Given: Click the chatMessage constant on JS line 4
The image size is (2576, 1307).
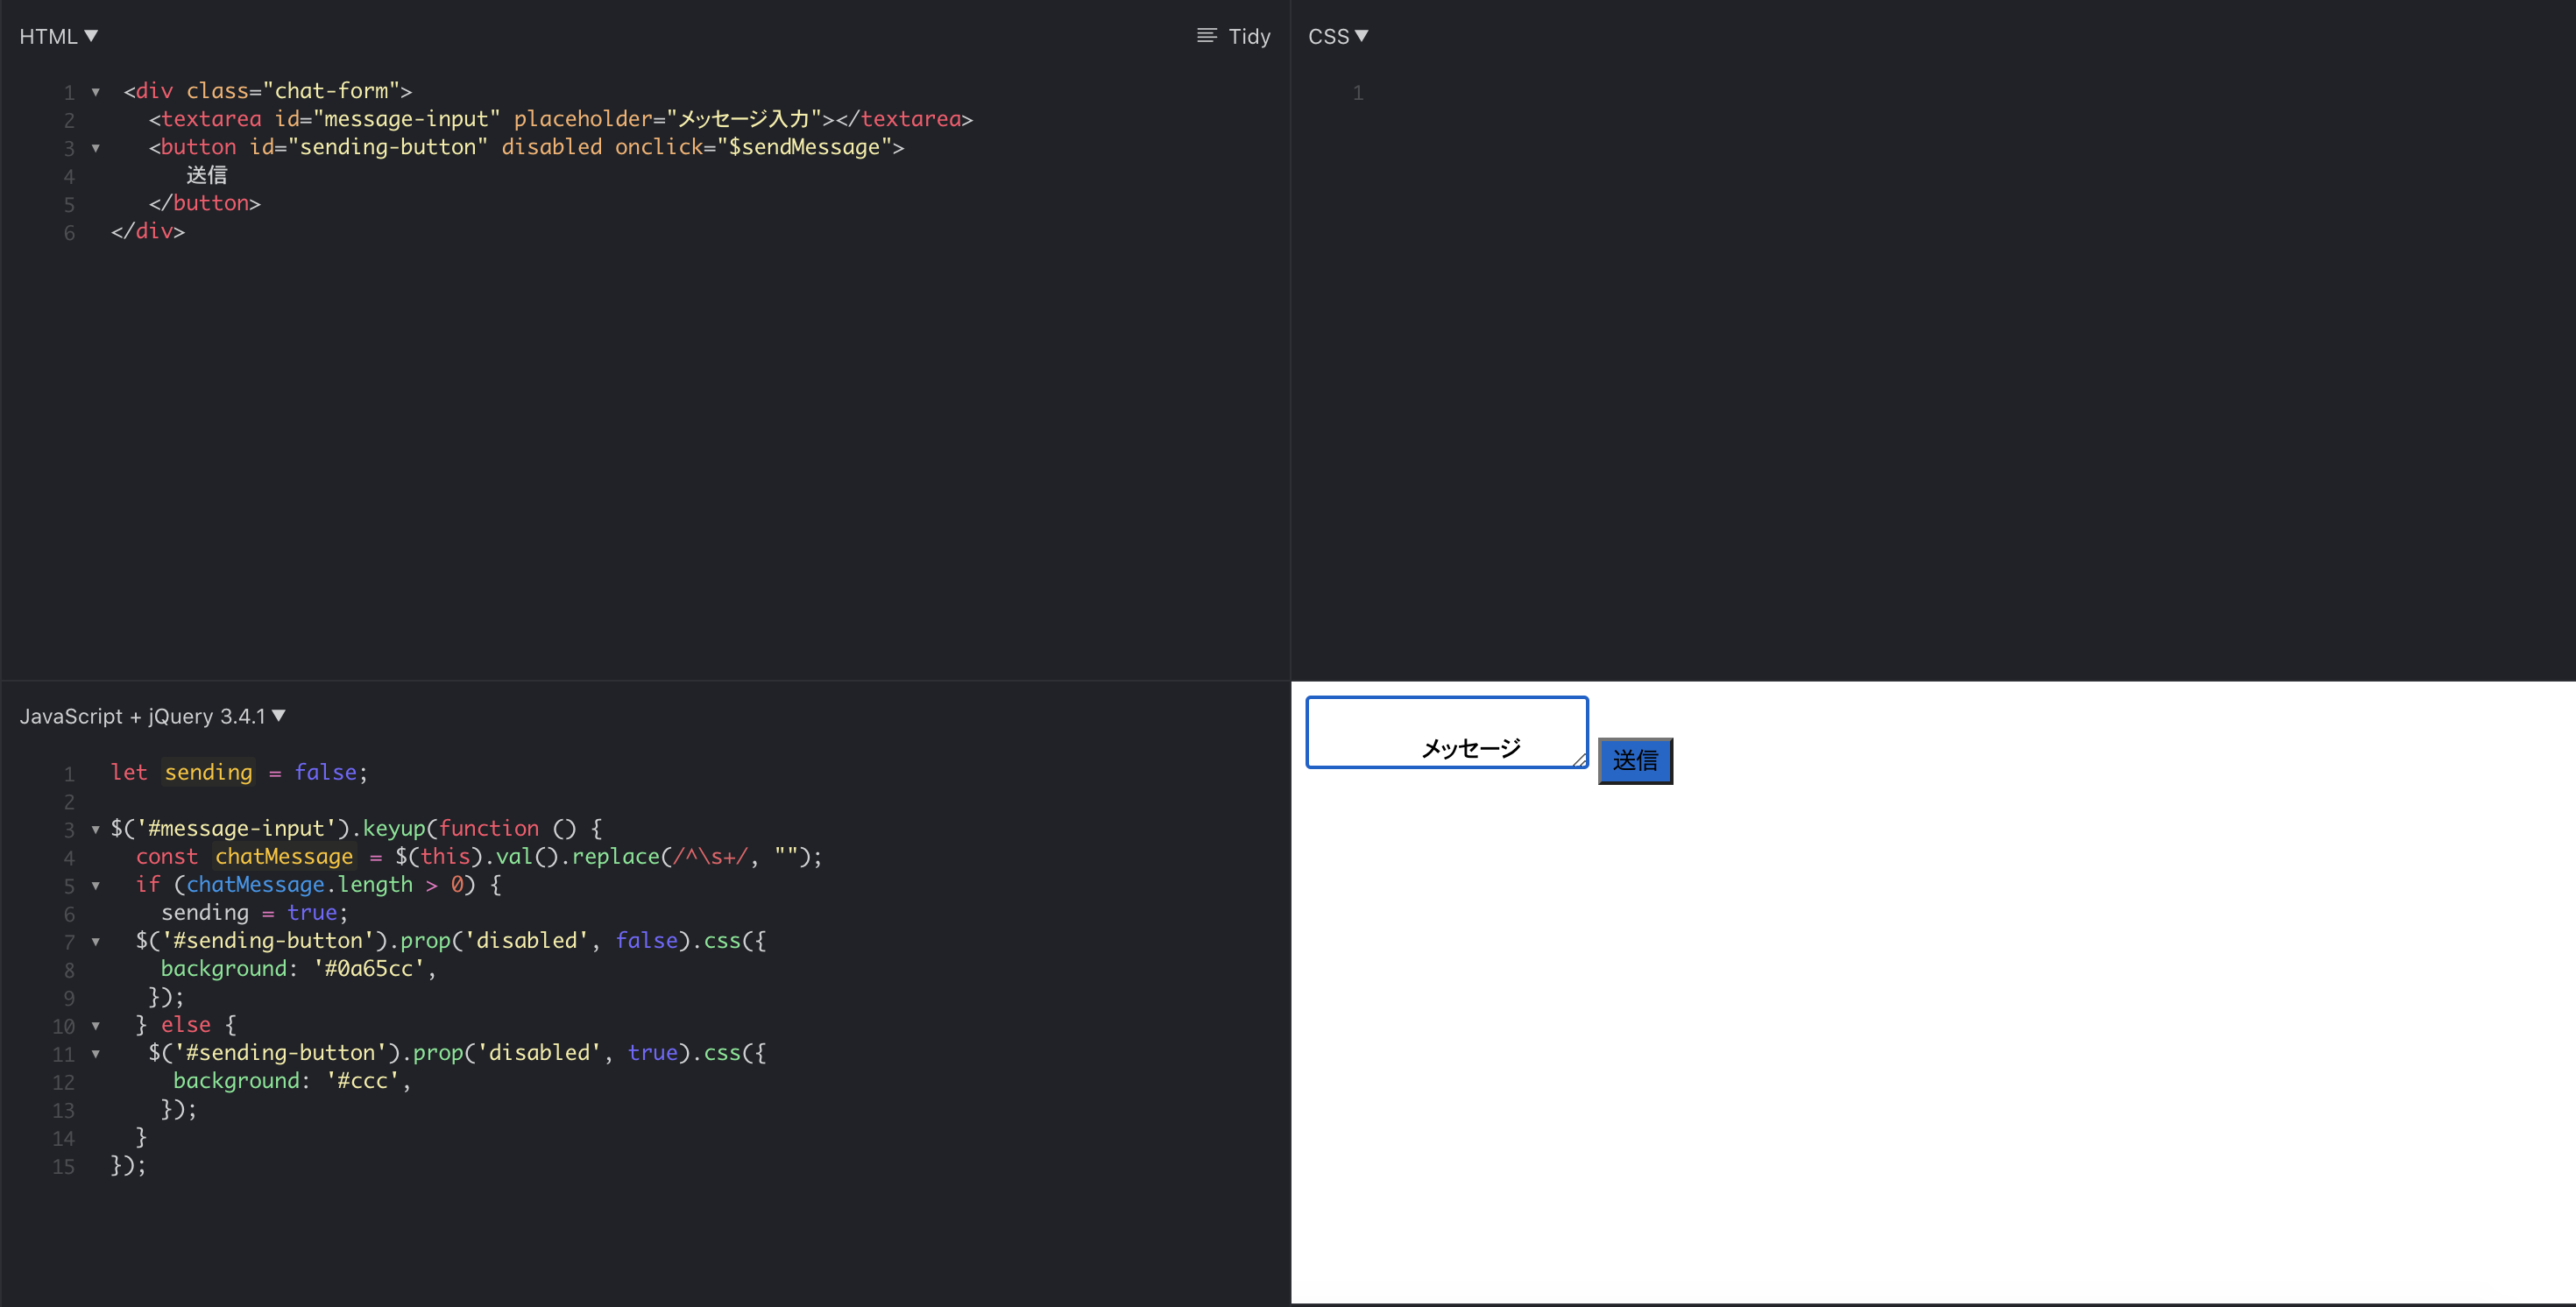Looking at the screenshot, I should [284, 856].
